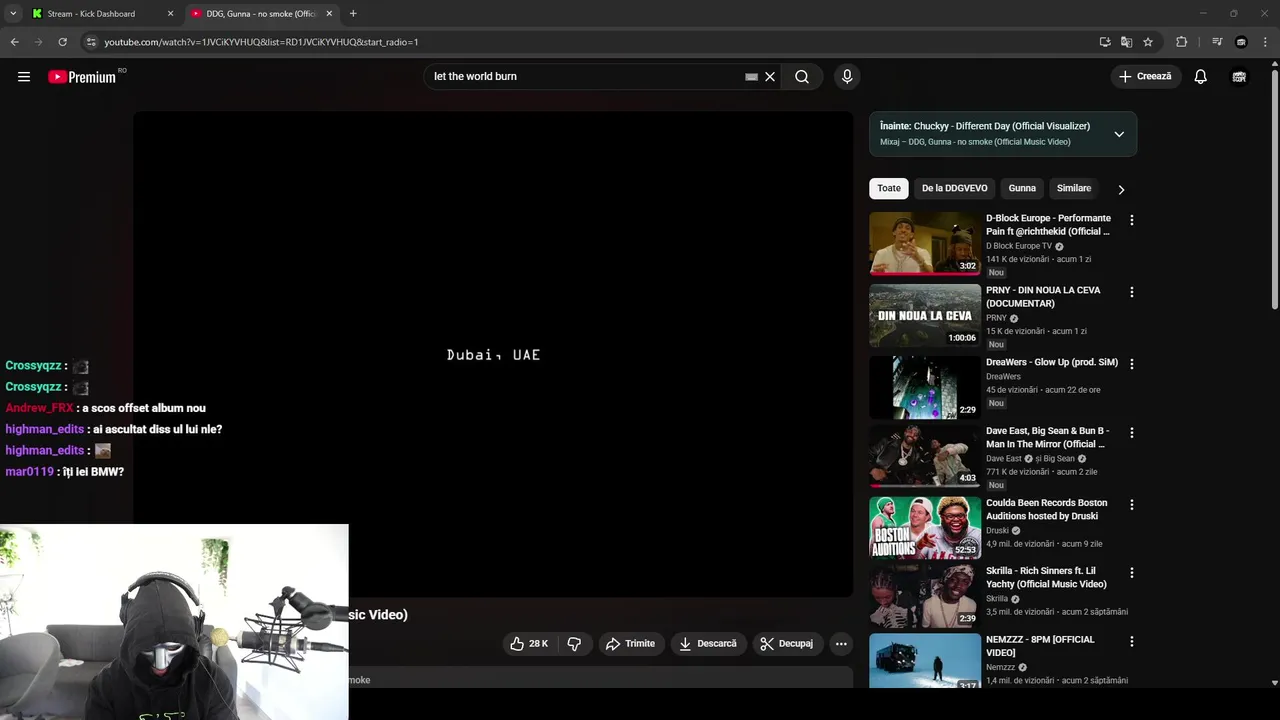Open the Boston Auditions thumbnail
The height and width of the screenshot is (720, 1280).
coord(925,527)
